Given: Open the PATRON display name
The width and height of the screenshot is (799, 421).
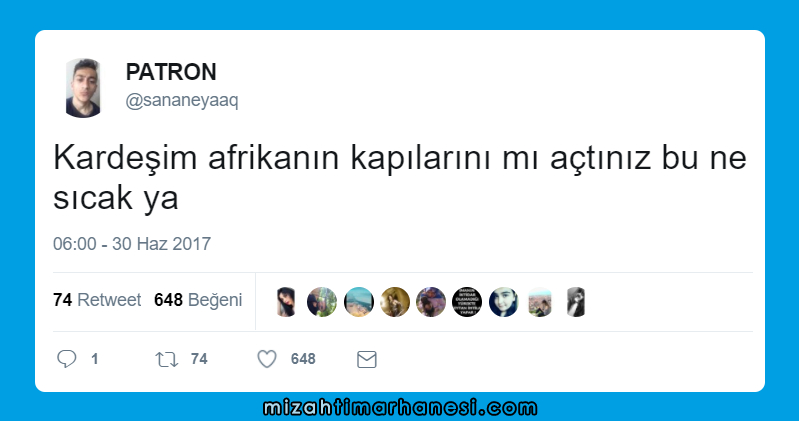Looking at the screenshot, I should pyautogui.click(x=171, y=72).
